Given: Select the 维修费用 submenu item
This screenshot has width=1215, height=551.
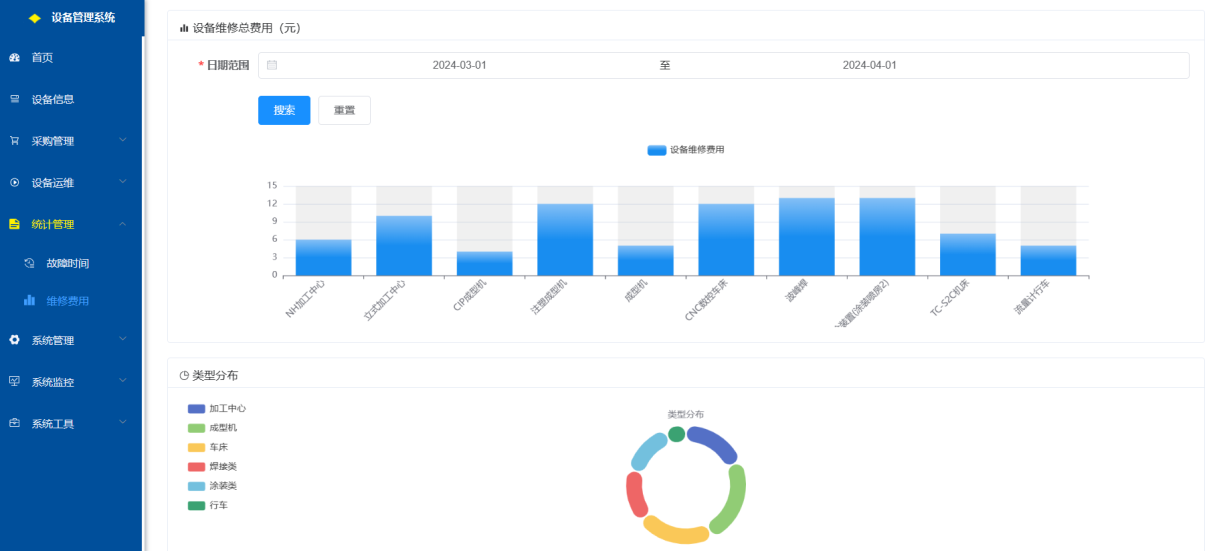Looking at the screenshot, I should click(x=71, y=300).
